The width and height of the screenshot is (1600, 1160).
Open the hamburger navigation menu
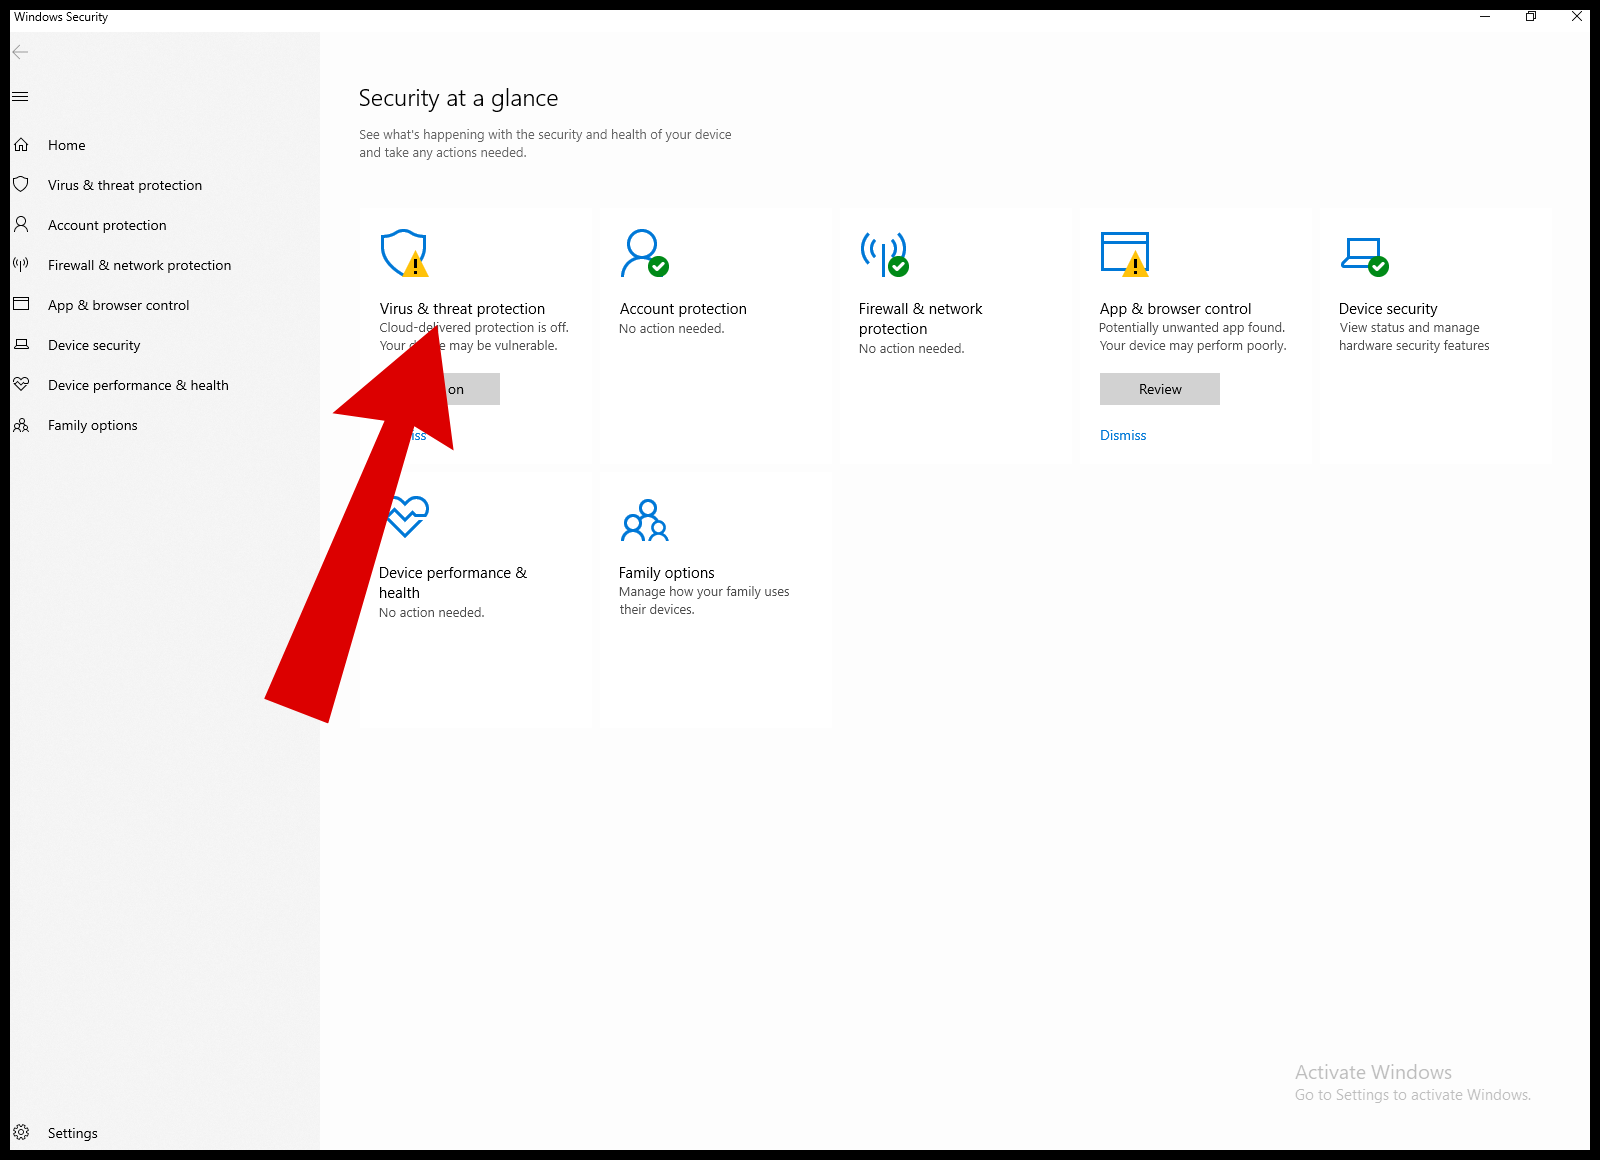click(x=20, y=97)
